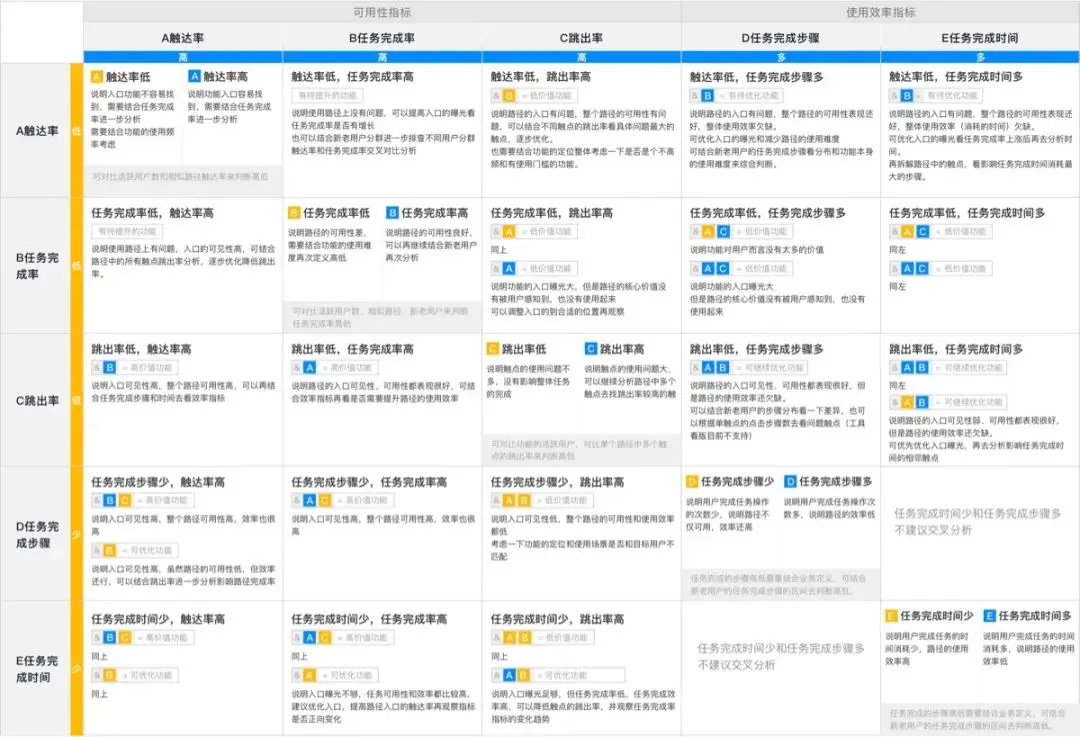Click the heading 触达率低，跳出率高

541,76
